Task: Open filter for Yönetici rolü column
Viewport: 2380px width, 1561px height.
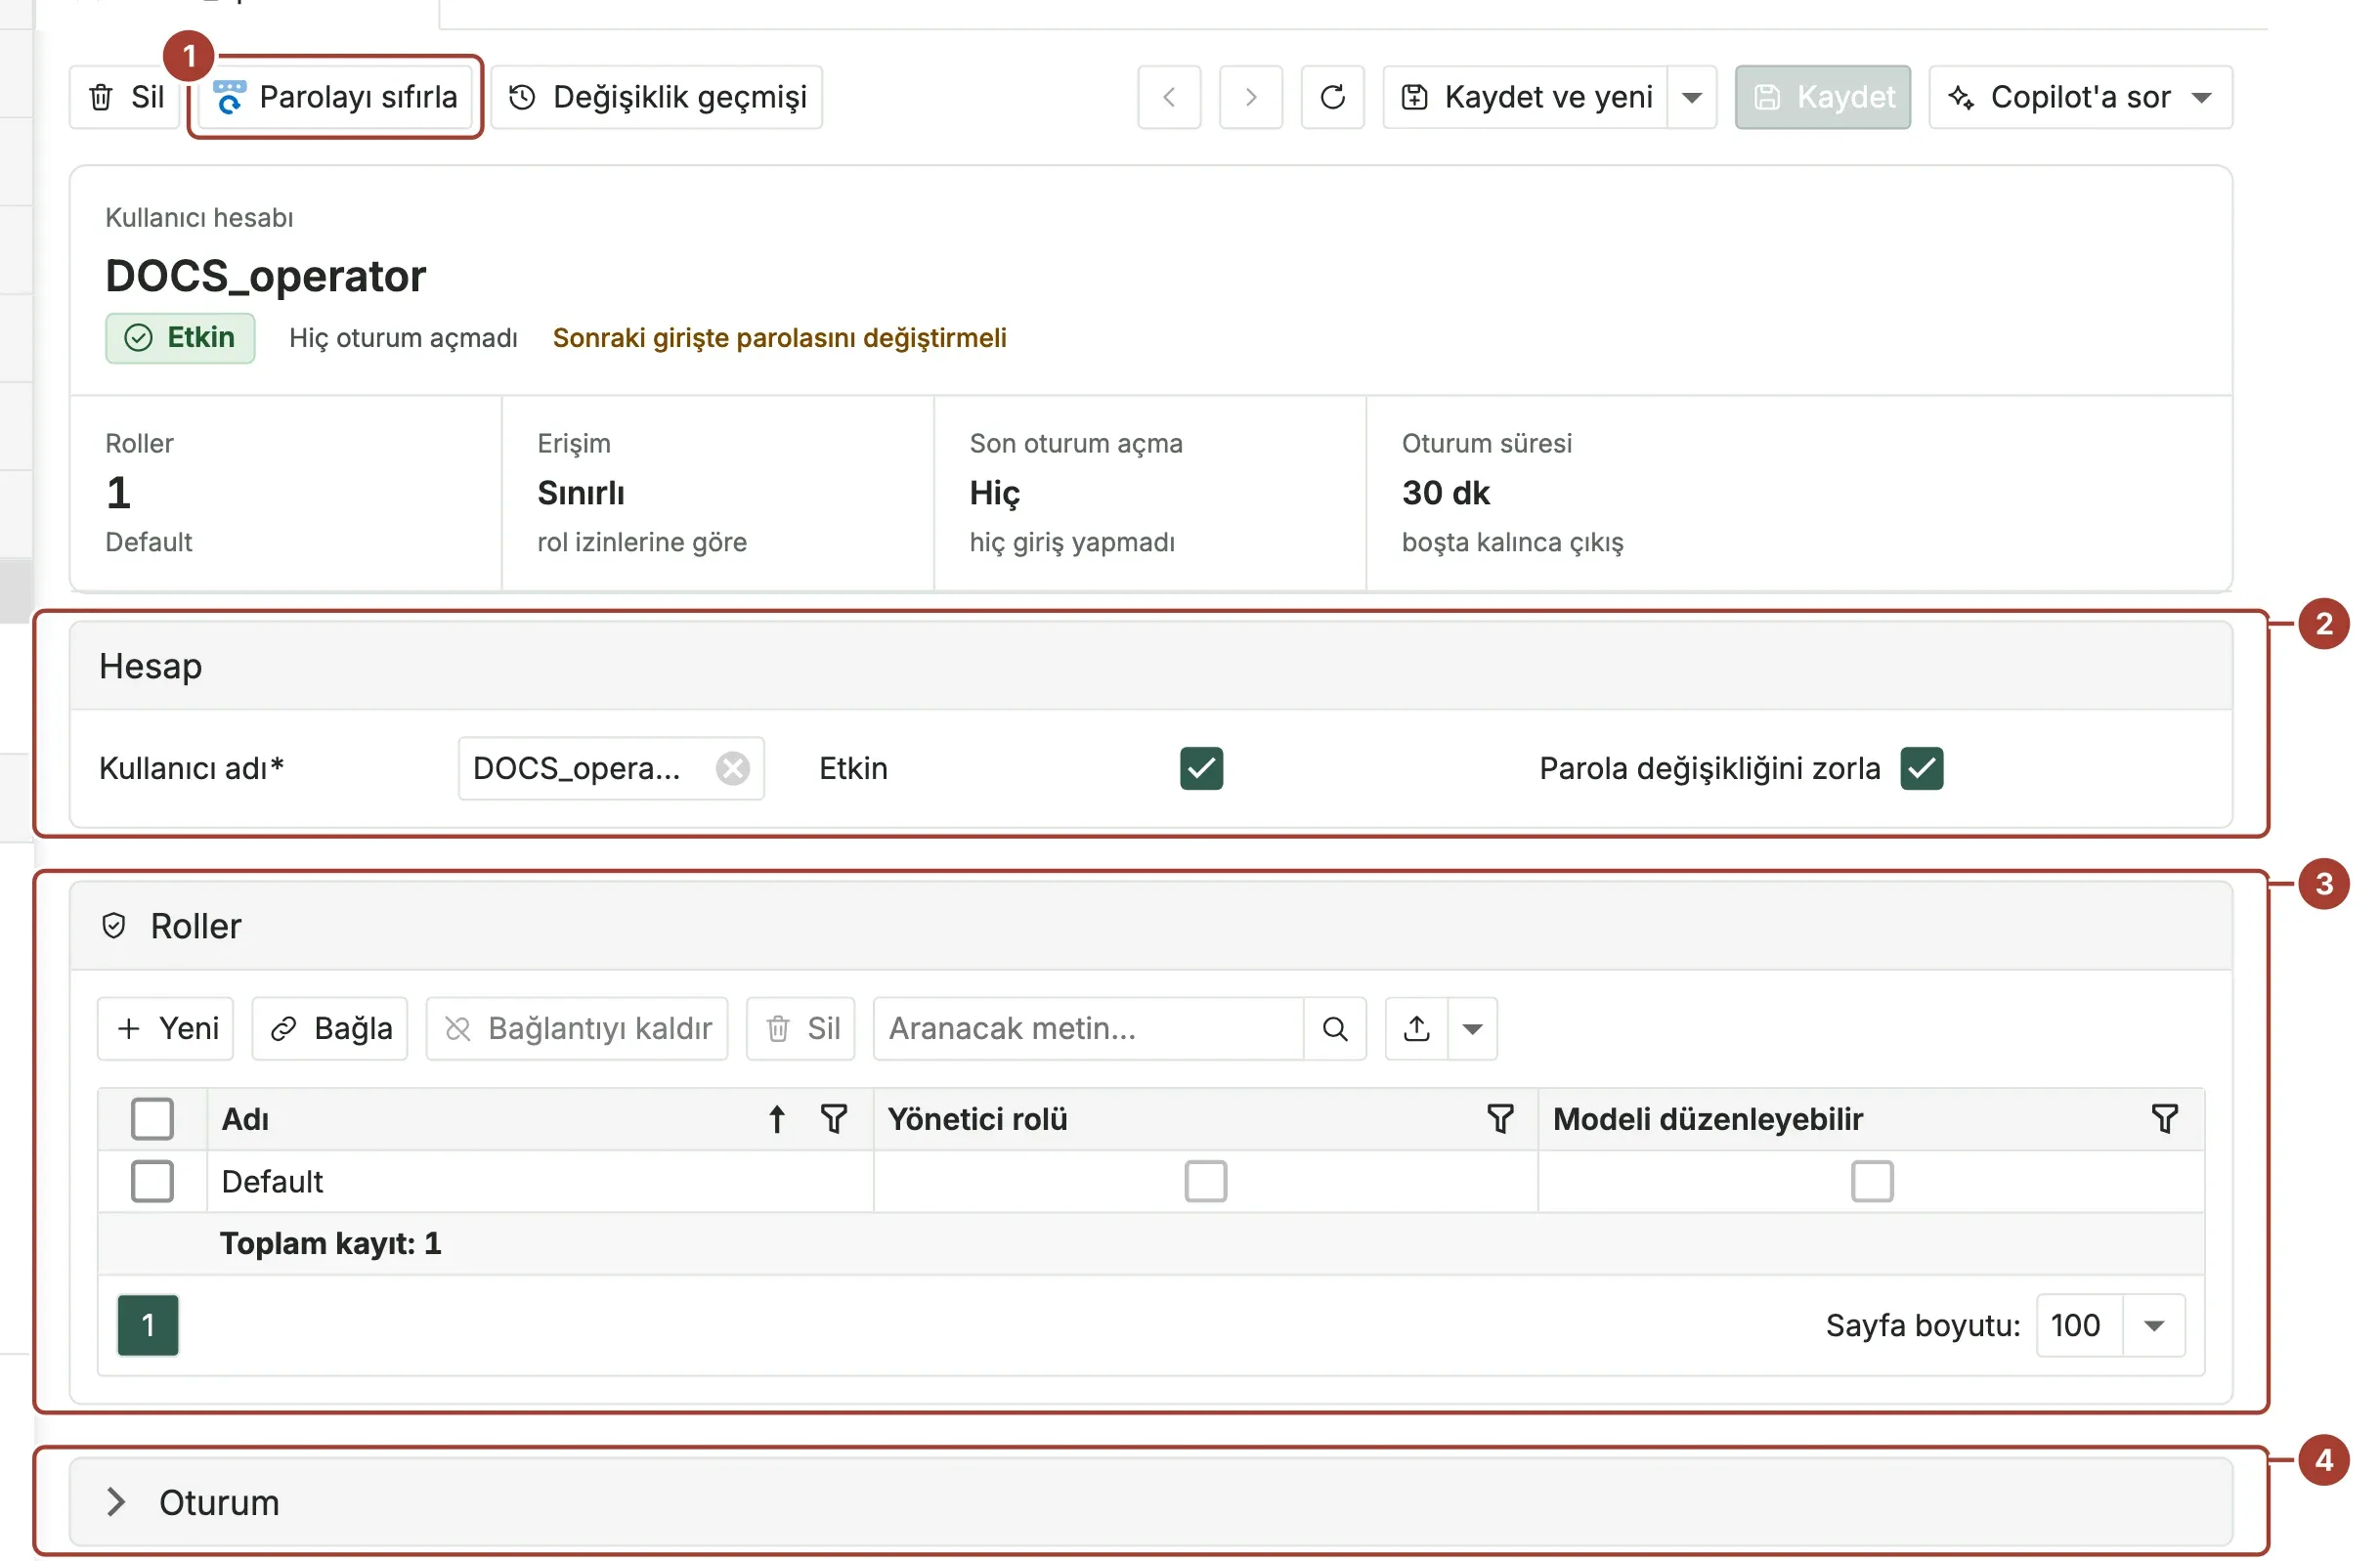Action: [1501, 1120]
